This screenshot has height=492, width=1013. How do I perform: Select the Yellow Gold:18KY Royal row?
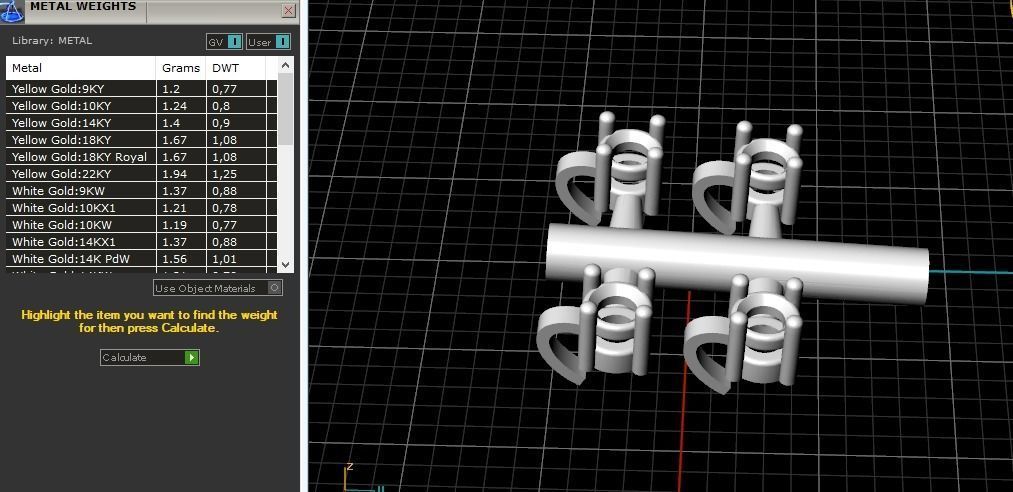point(141,157)
